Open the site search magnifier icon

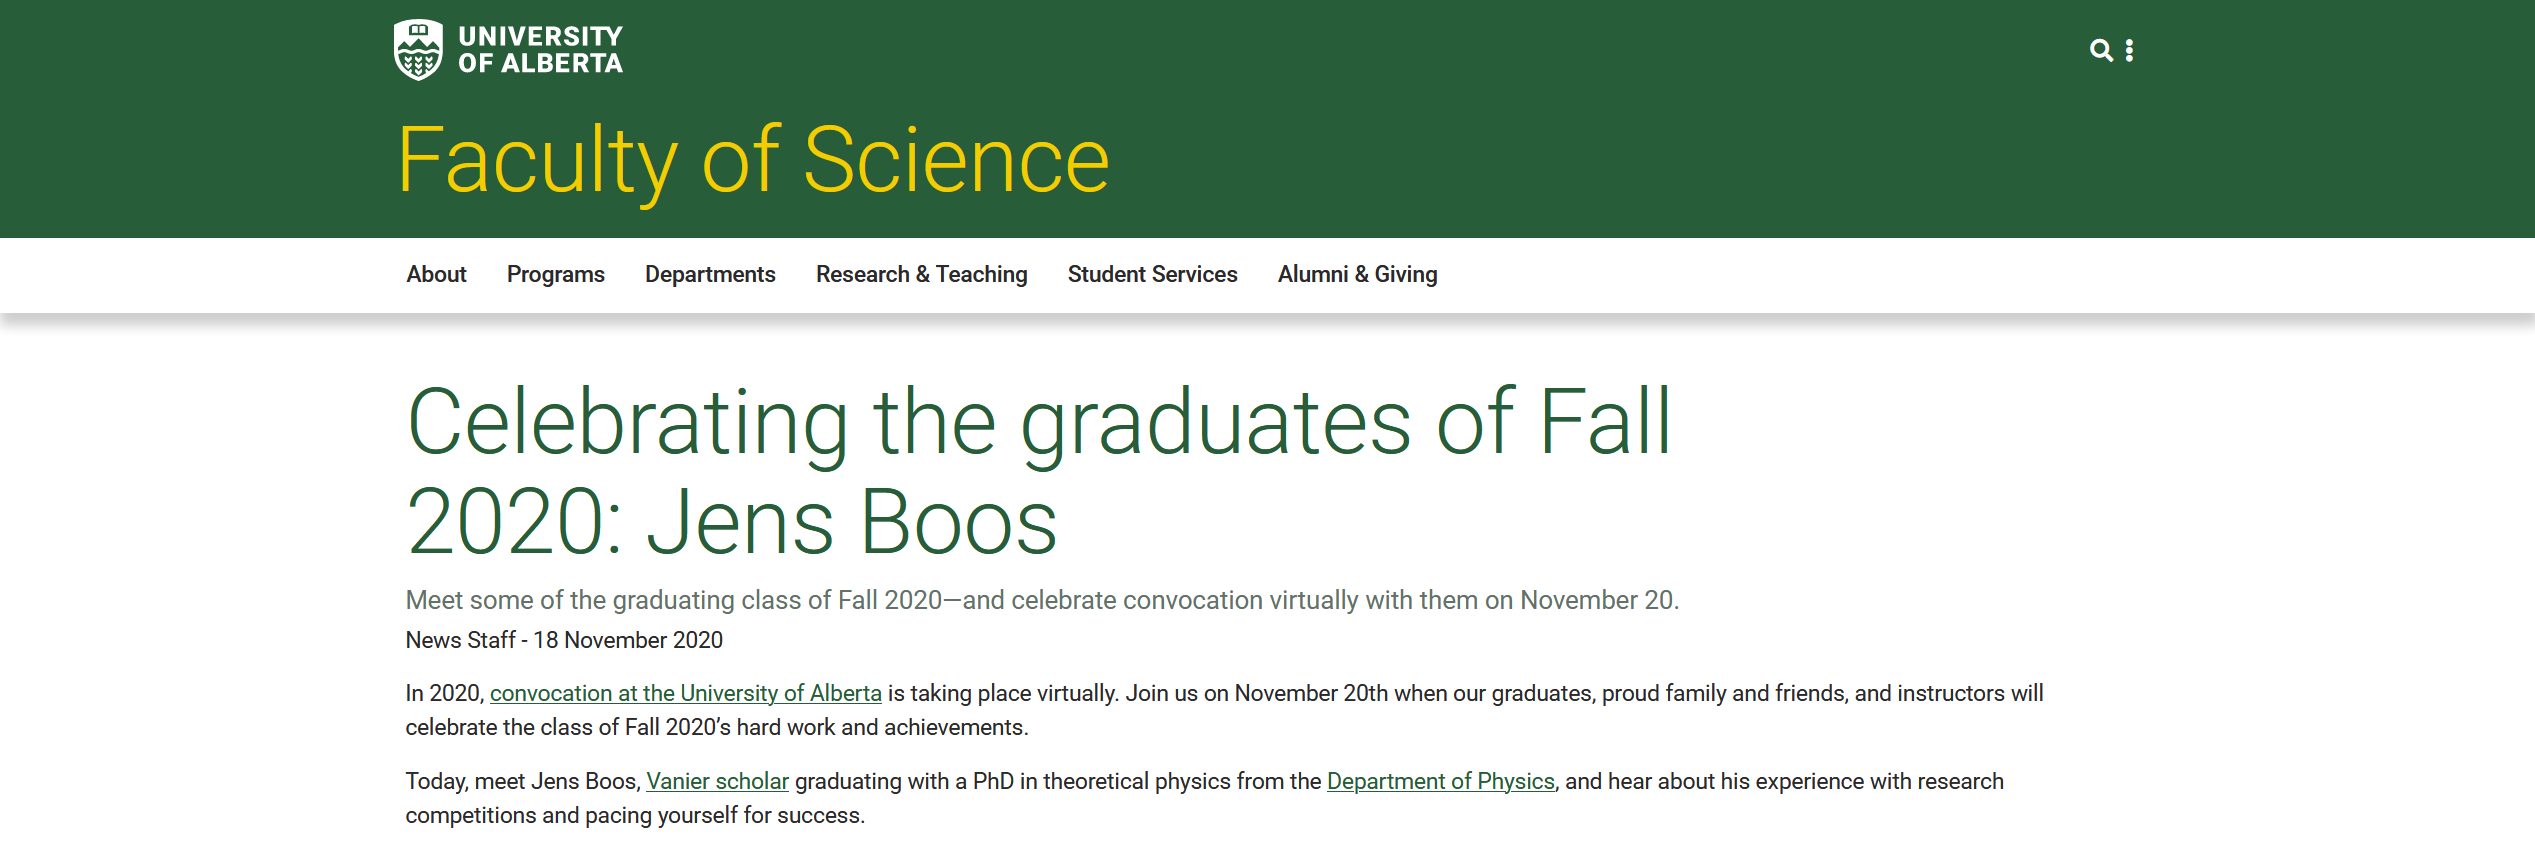(2101, 50)
